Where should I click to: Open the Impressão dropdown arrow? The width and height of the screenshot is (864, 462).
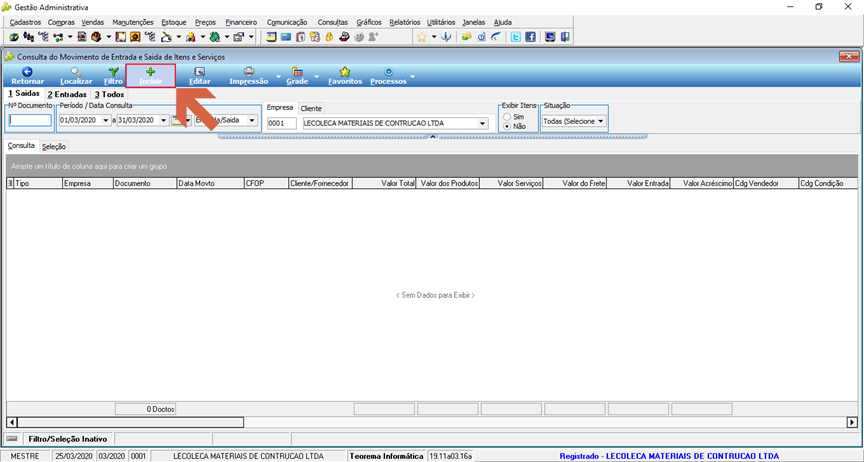pos(278,76)
